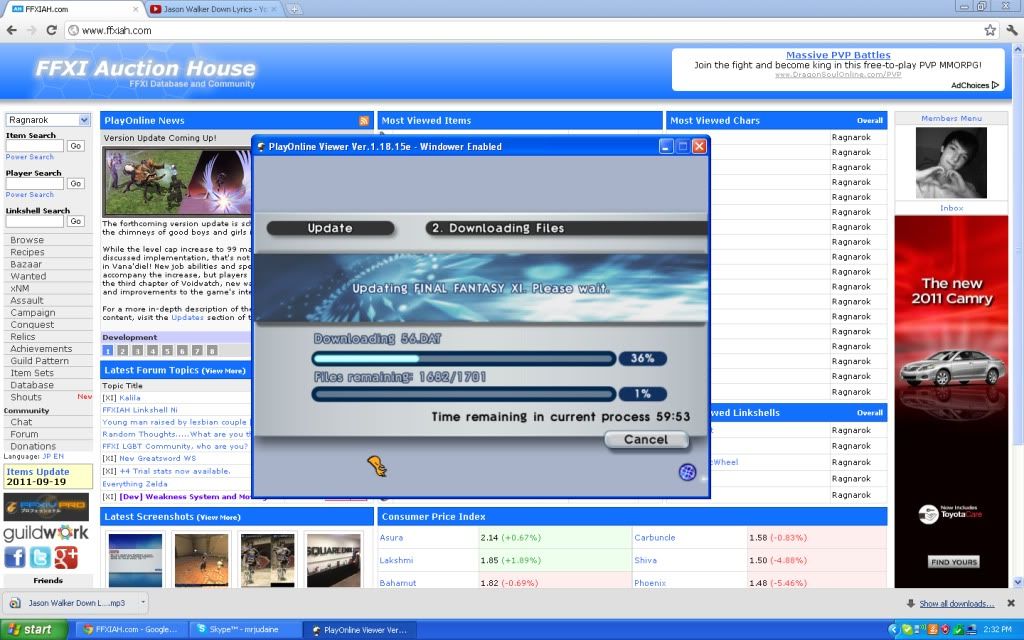1024x640 pixels.
Task: Click the Google Plus icon
Action: [67, 557]
